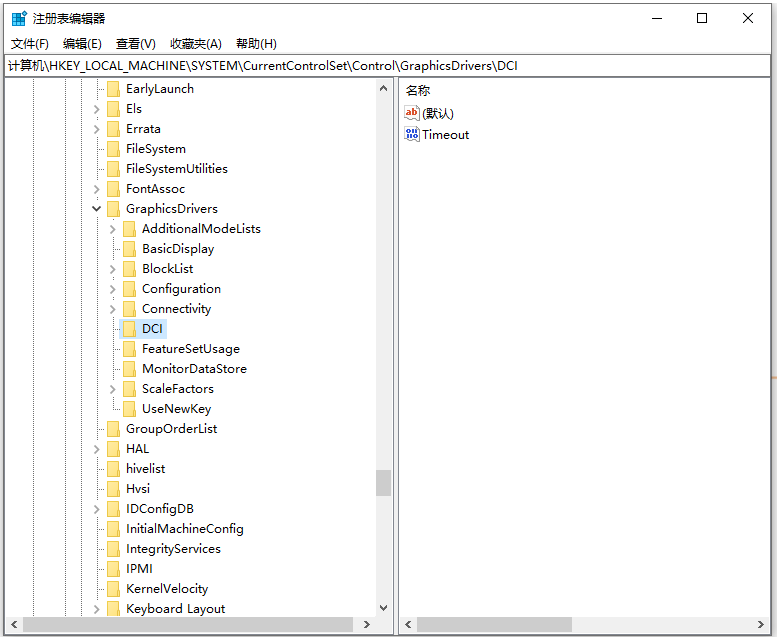This screenshot has width=777, height=639.
Task: Open the 查看(V) menu
Action: pyautogui.click(x=135, y=44)
